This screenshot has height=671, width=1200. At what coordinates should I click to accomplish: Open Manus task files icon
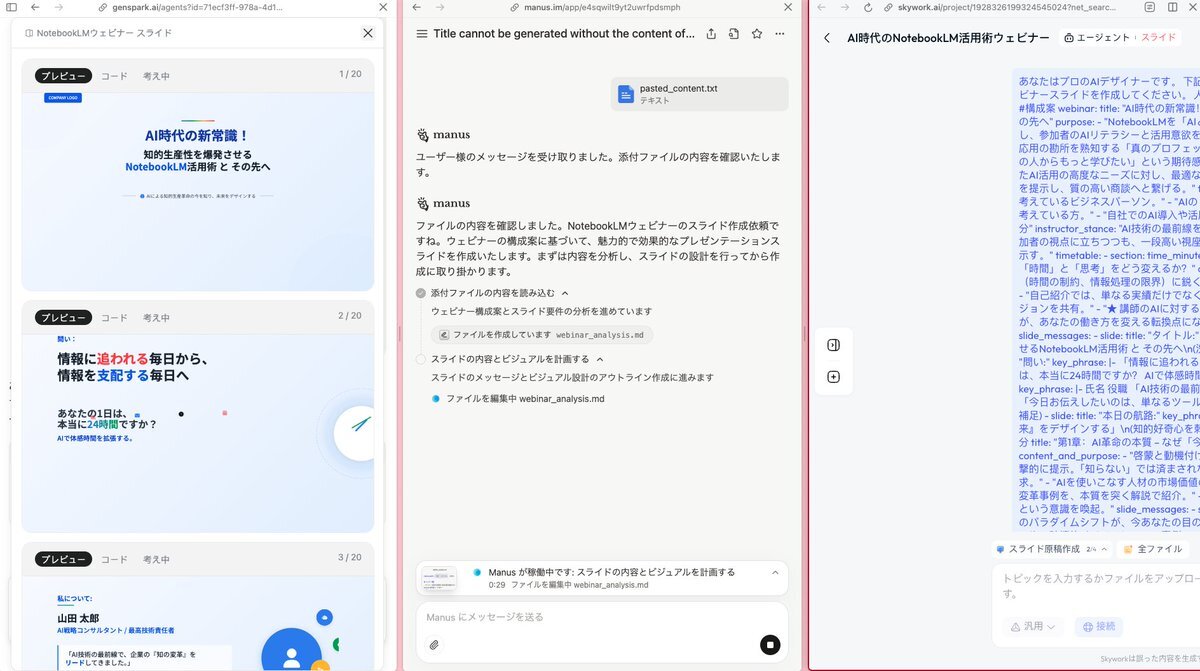point(734,34)
